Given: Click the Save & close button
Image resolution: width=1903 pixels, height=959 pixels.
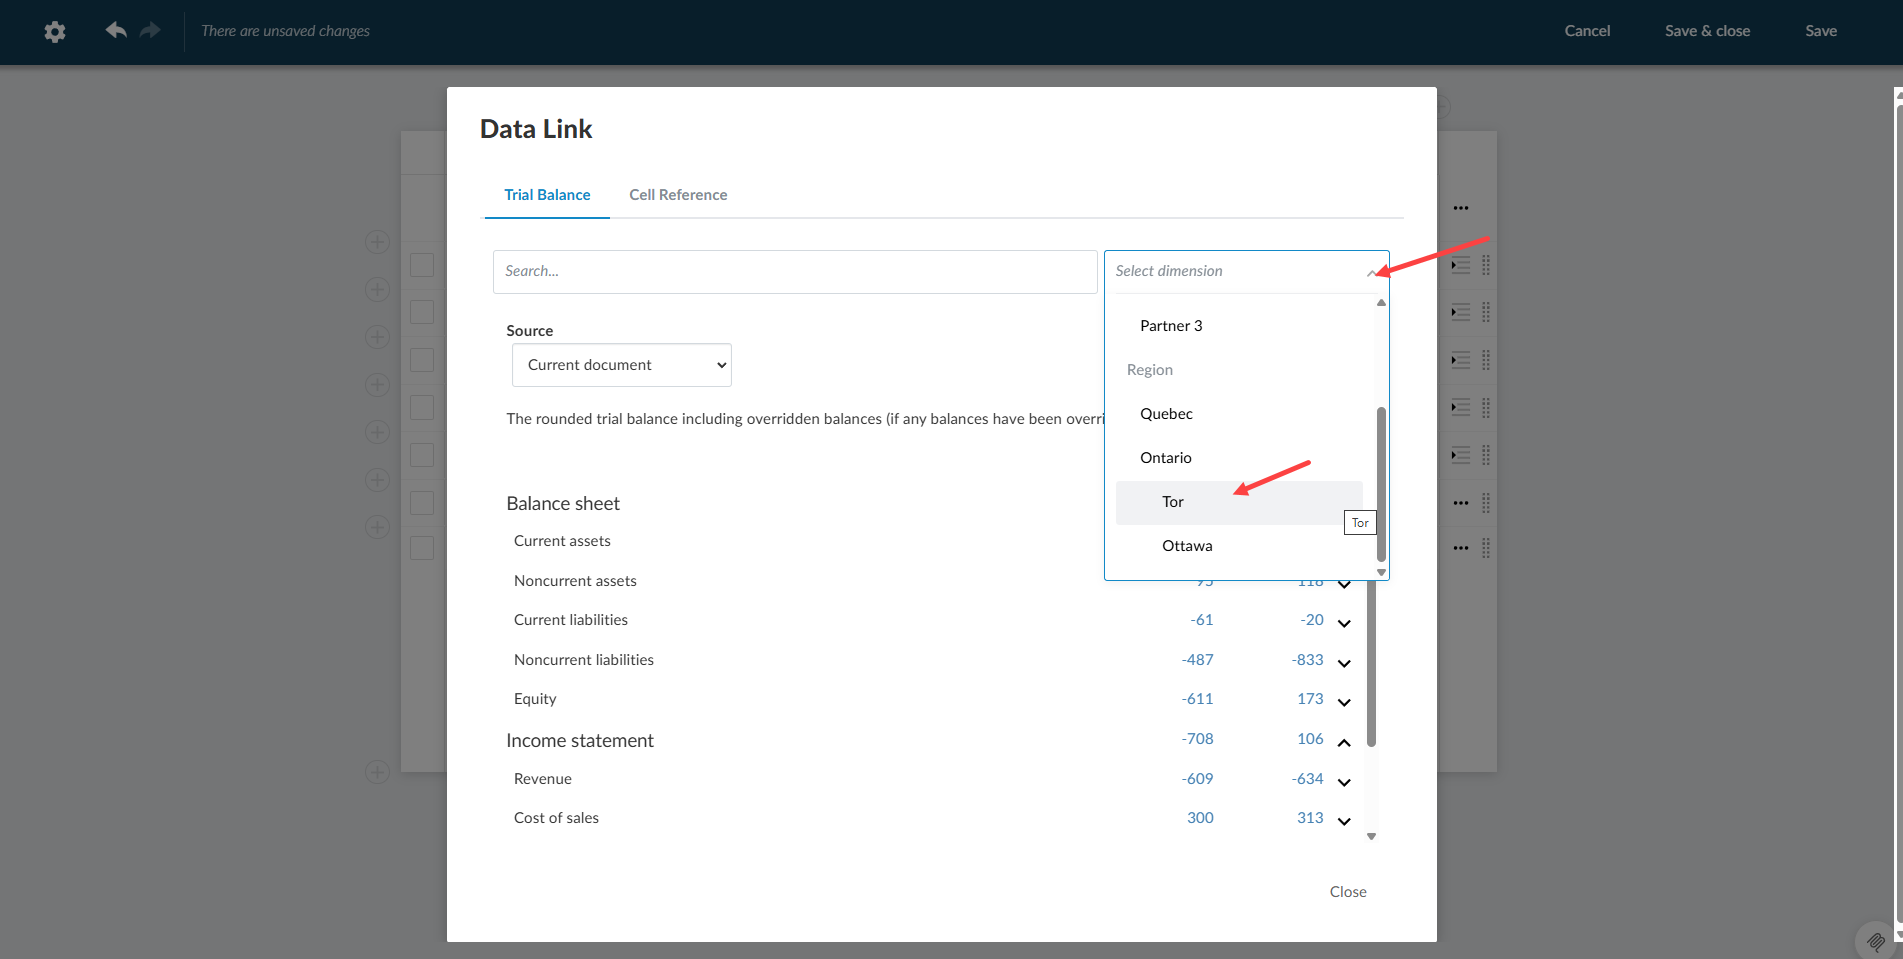Looking at the screenshot, I should point(1707,31).
